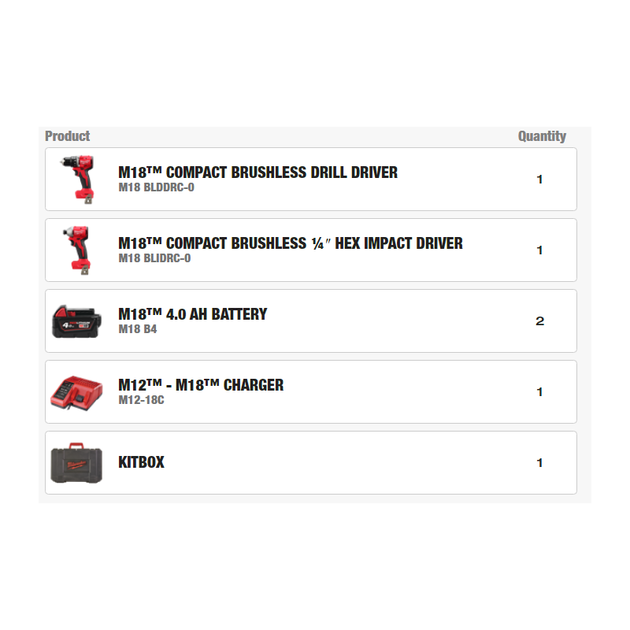The image size is (630, 630).
Task: Click model number M18 BLIDRC-0
Action: tap(154, 258)
